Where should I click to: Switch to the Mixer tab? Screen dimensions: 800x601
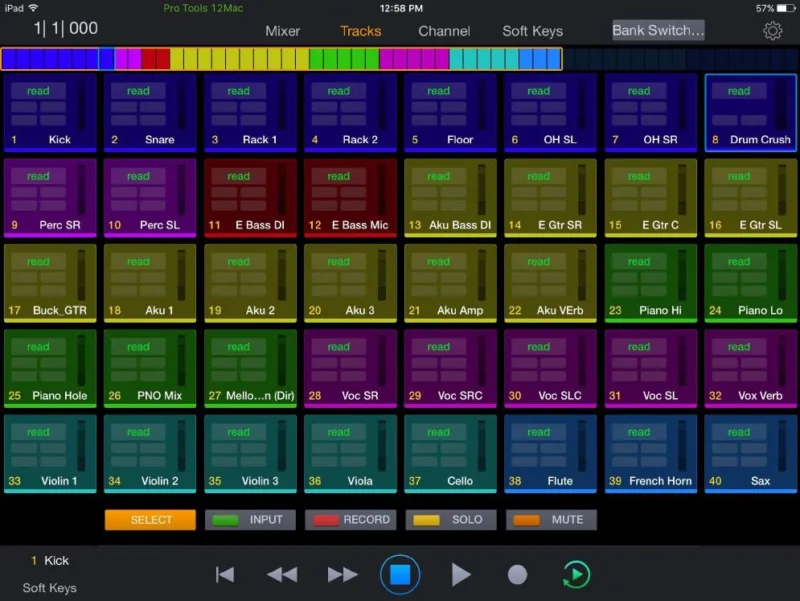(282, 31)
